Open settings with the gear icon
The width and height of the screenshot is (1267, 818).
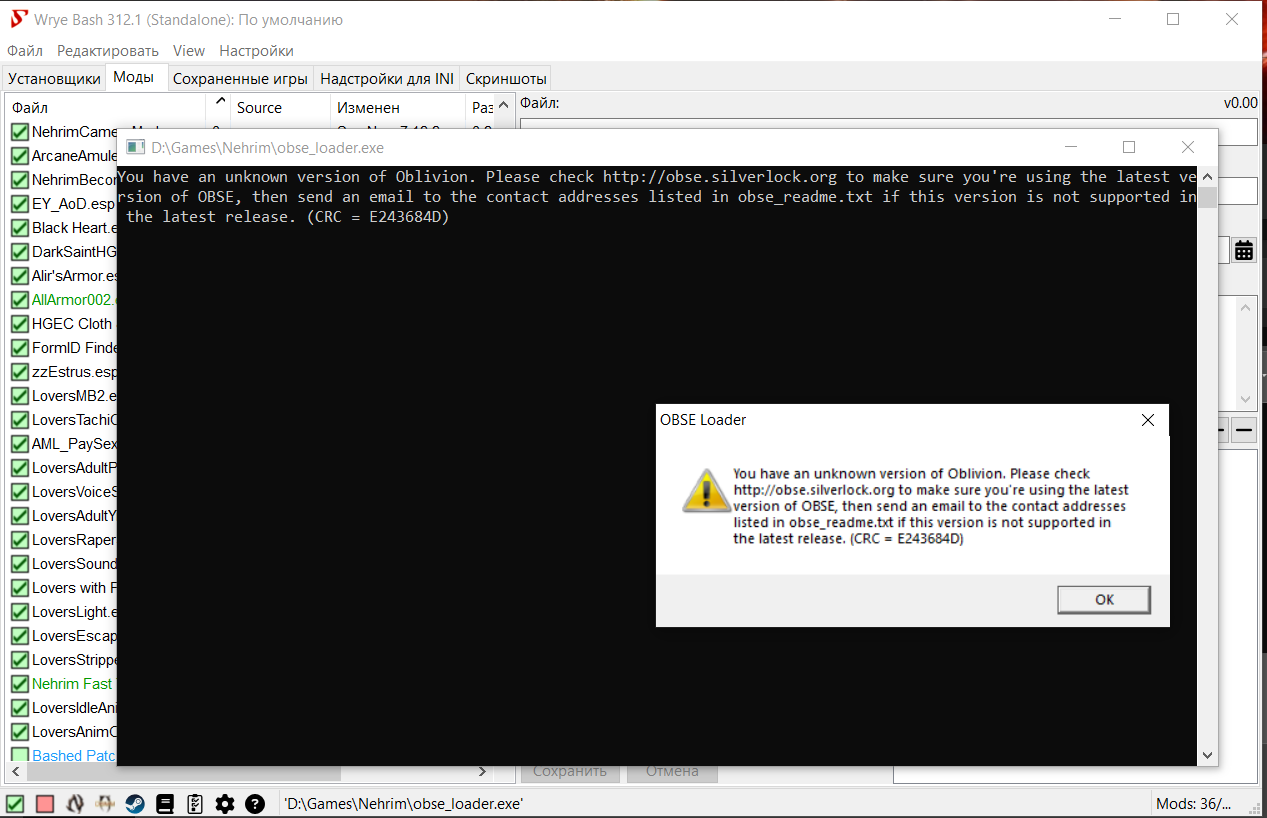tap(225, 804)
